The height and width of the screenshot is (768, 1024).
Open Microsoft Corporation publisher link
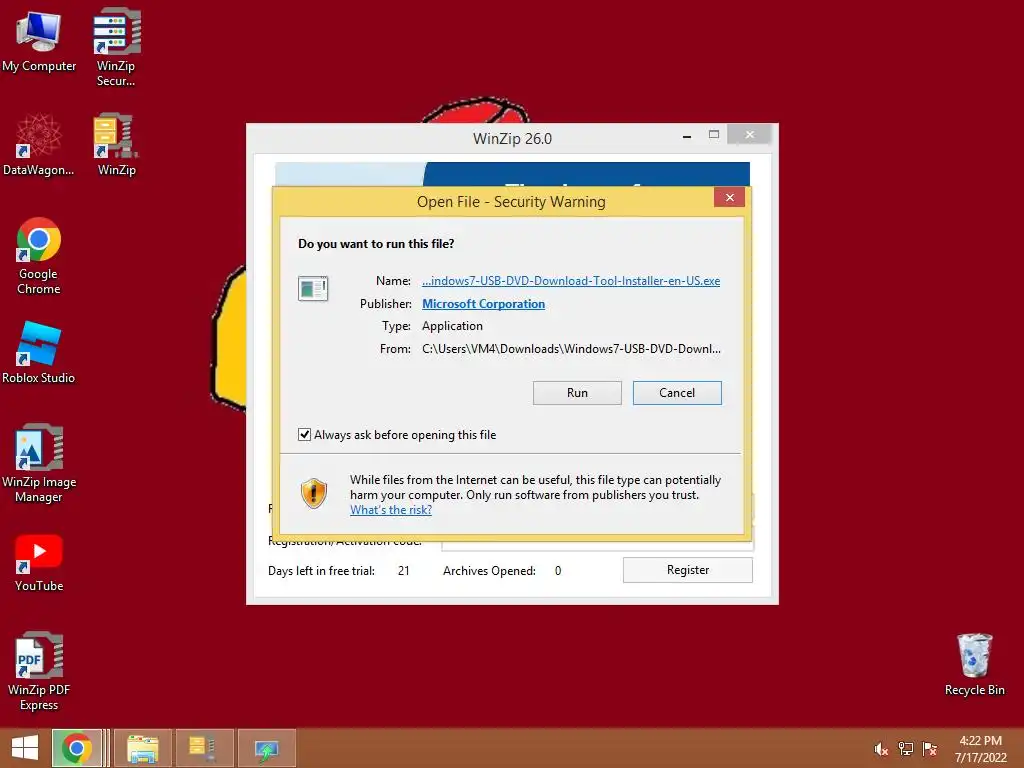(483, 304)
